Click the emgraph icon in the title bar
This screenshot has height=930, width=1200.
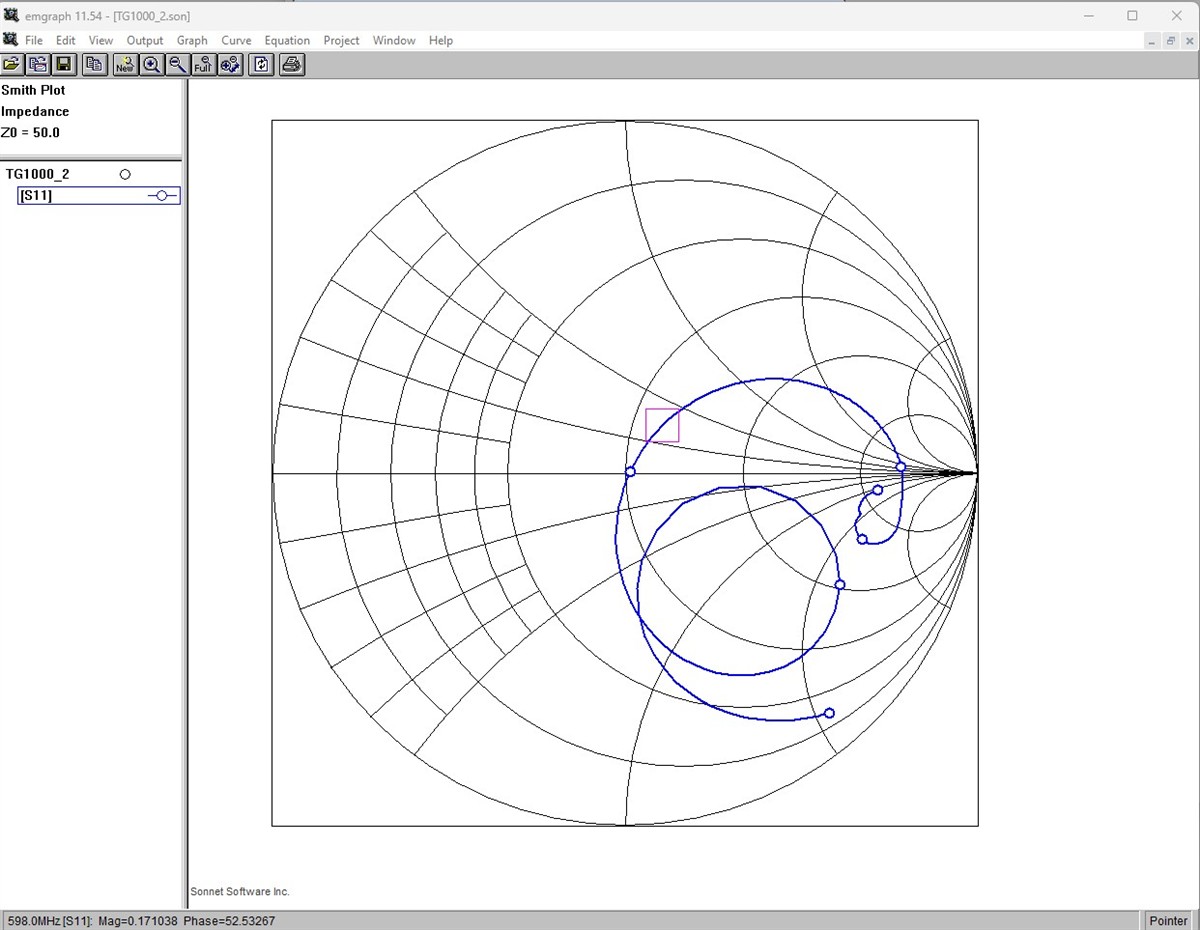(11, 15)
